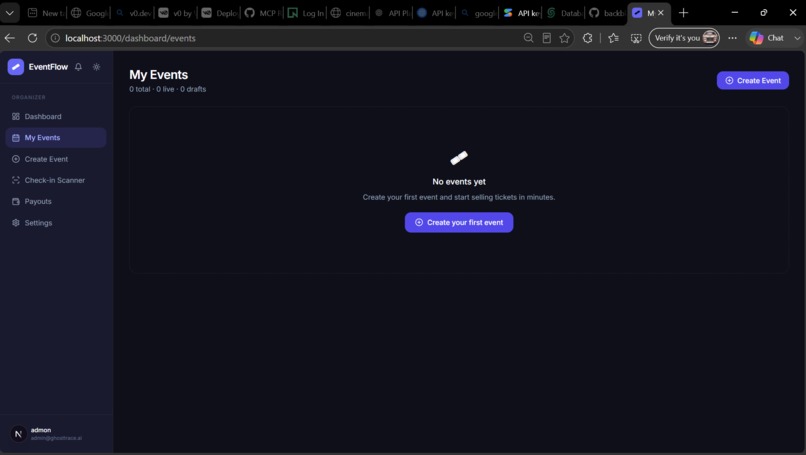Open Create Event sidebar item
This screenshot has width=806, height=455.
pos(56,159)
